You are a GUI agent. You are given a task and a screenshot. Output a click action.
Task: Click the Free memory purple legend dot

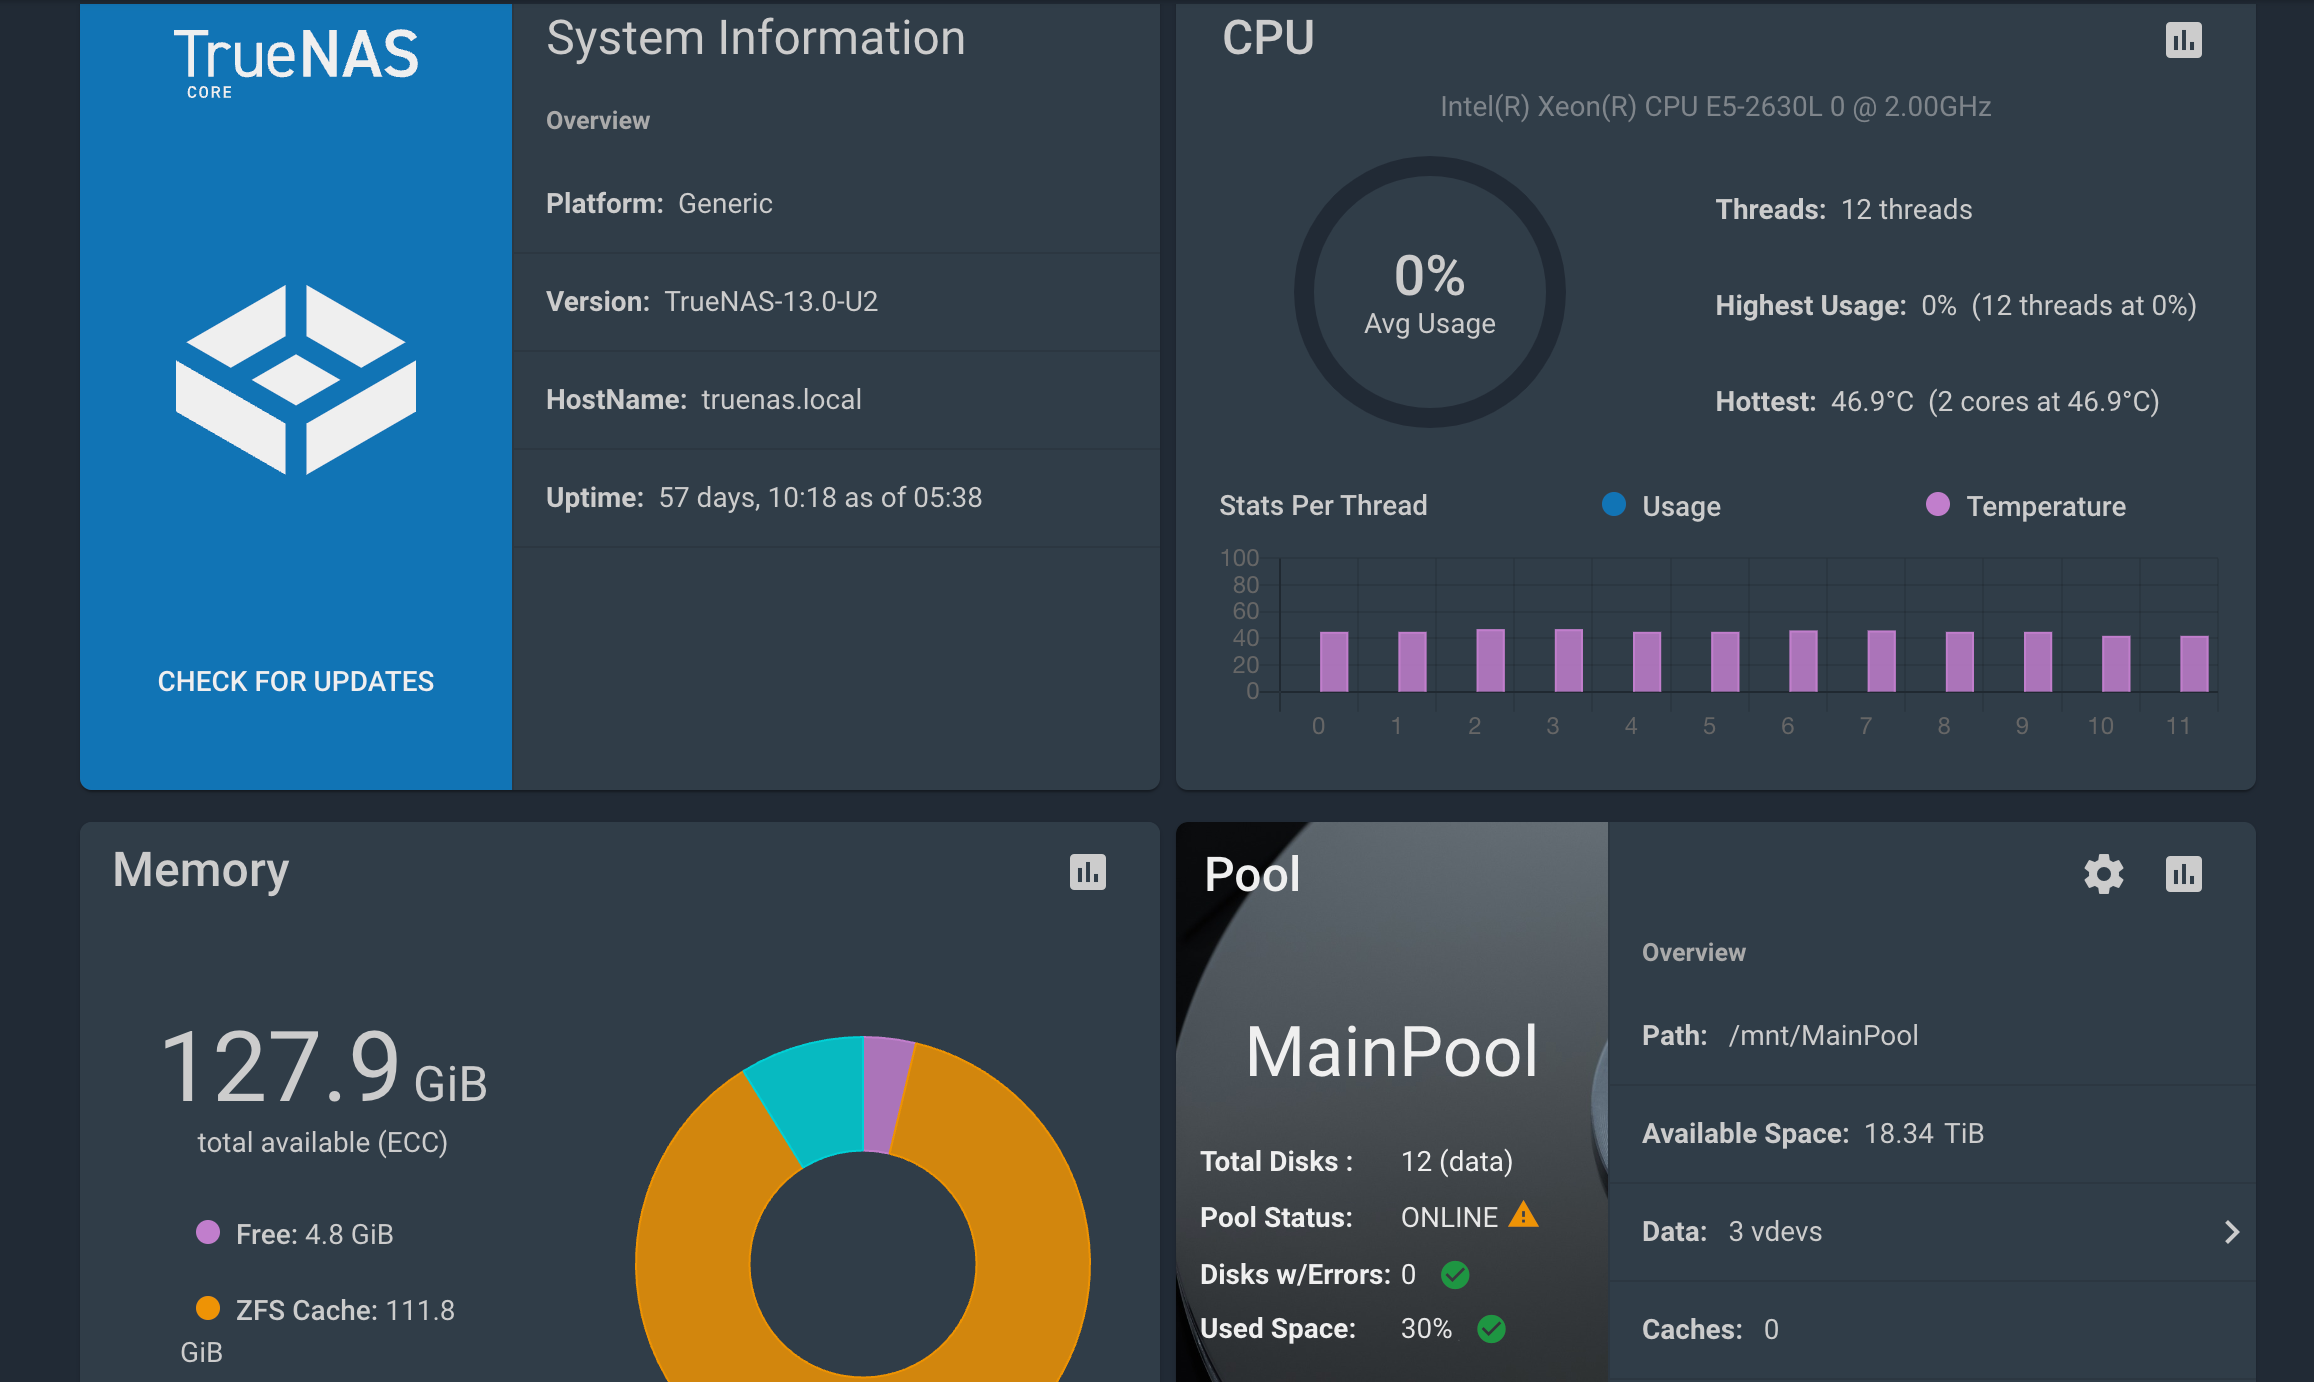coord(208,1232)
